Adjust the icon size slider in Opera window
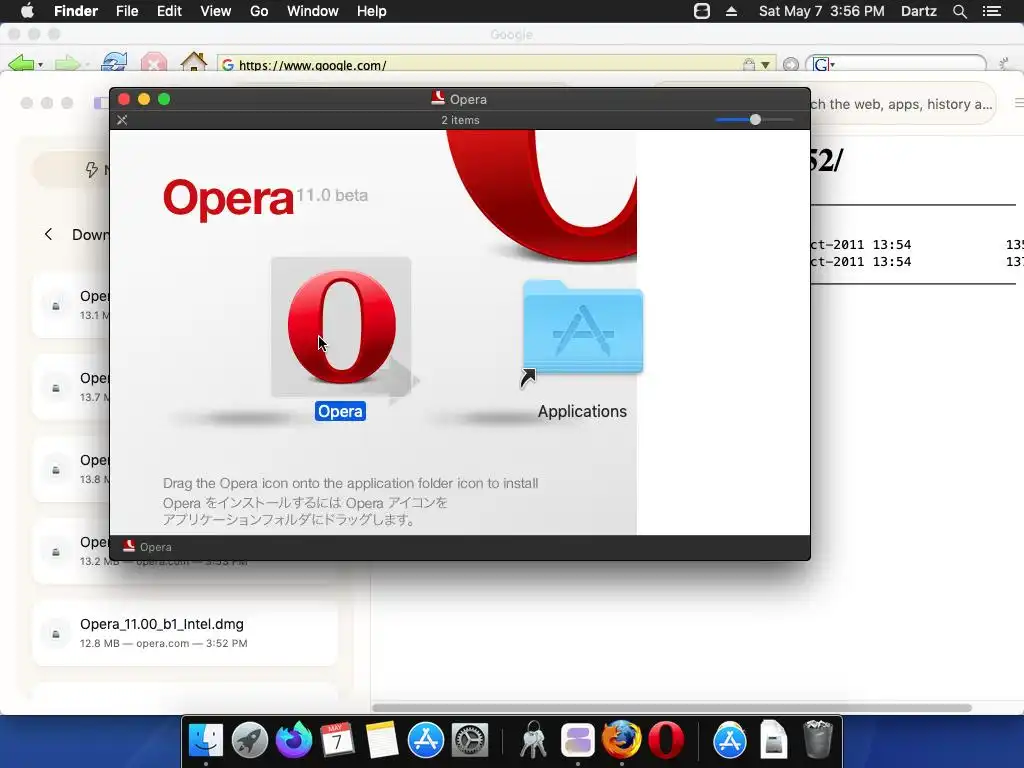1024x768 pixels. pos(755,120)
